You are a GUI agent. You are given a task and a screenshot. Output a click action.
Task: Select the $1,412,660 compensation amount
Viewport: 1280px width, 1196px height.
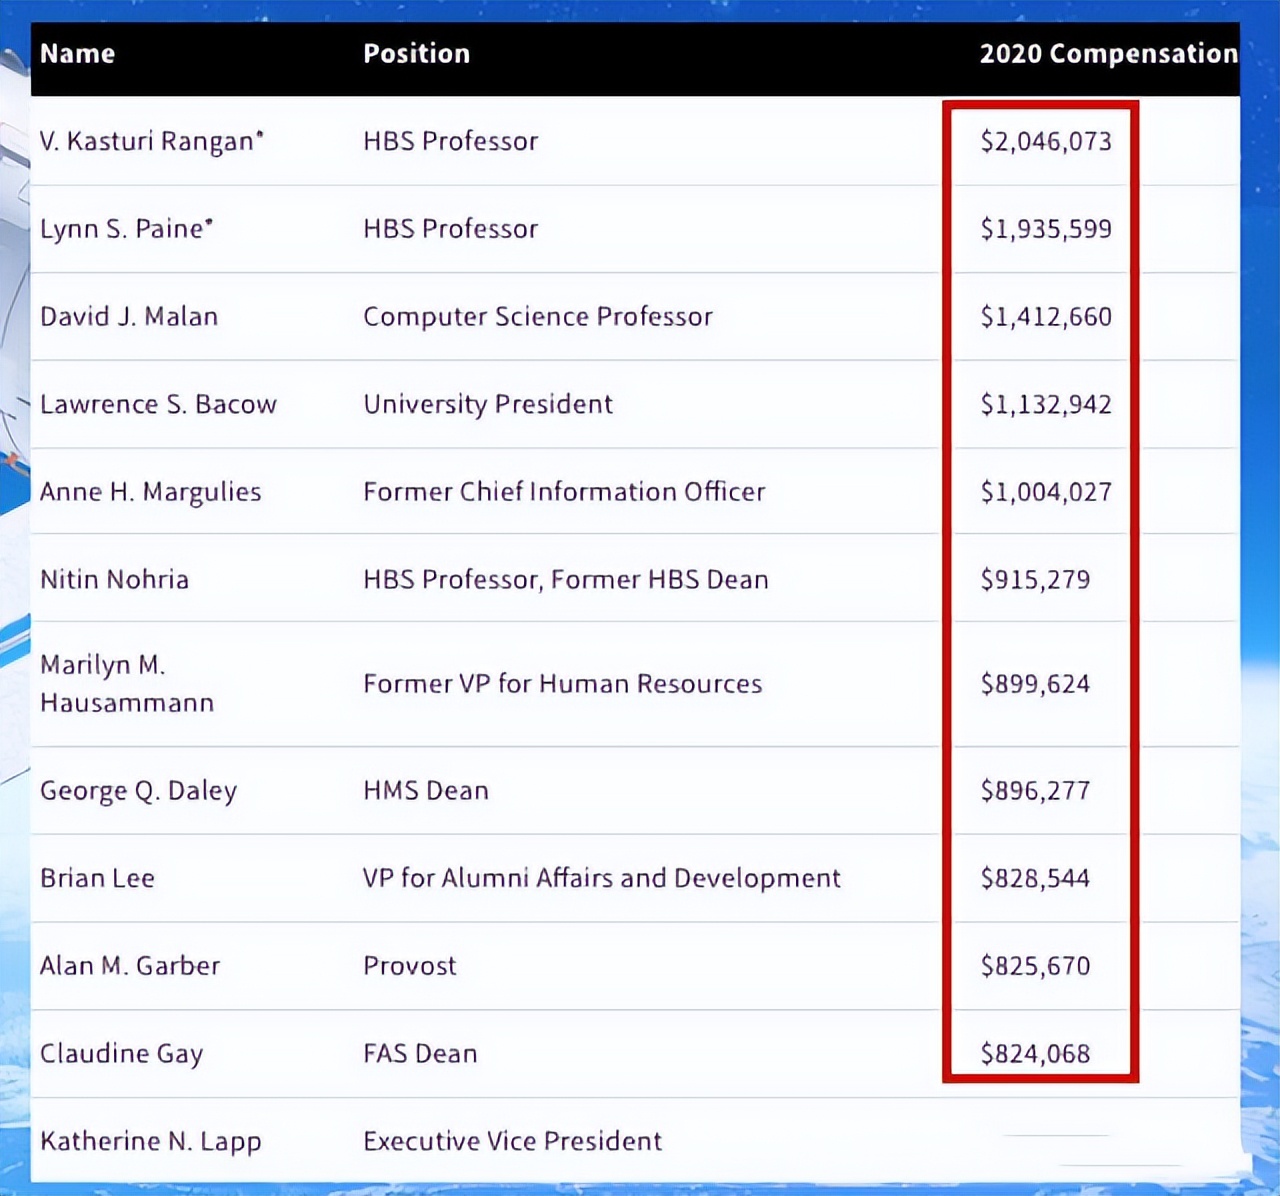pyautogui.click(x=1045, y=317)
